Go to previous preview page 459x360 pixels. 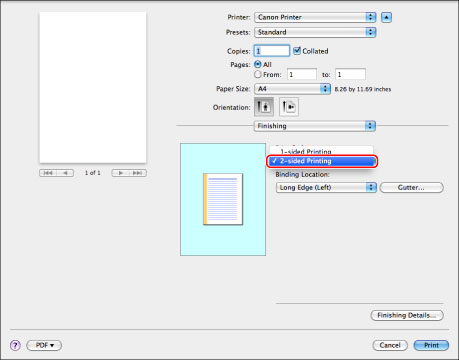(65, 173)
